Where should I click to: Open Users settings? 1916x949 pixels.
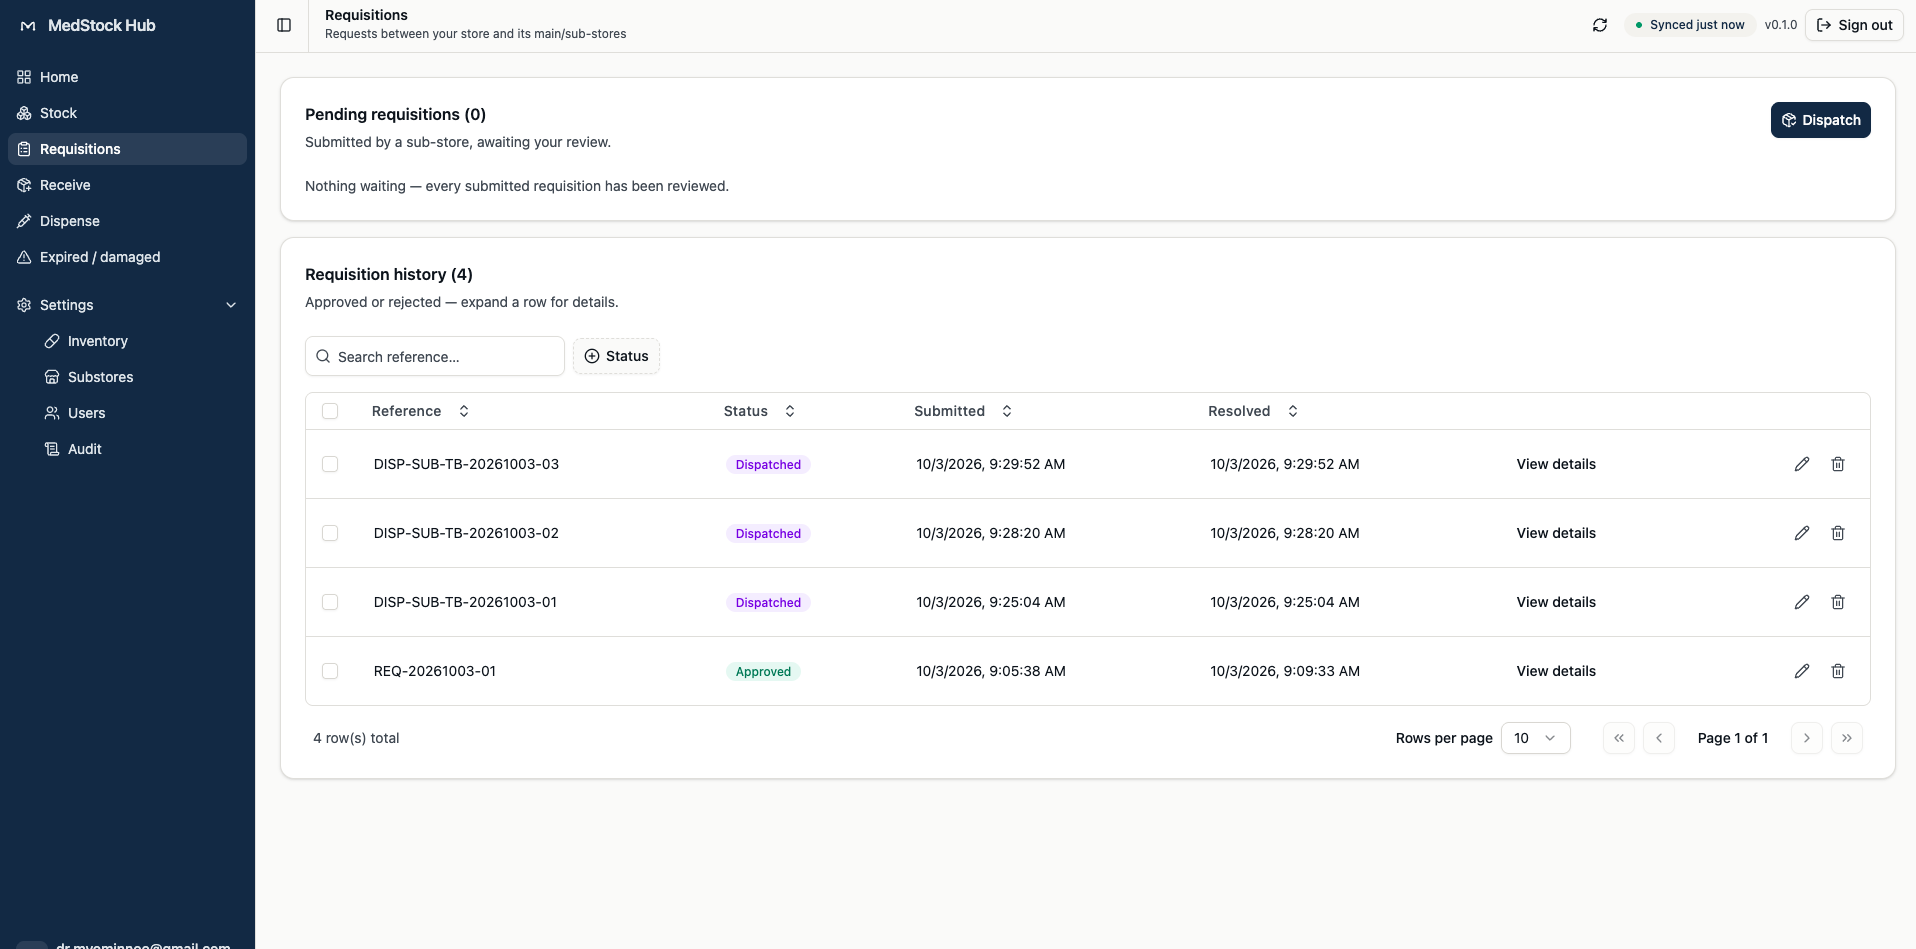140,413
